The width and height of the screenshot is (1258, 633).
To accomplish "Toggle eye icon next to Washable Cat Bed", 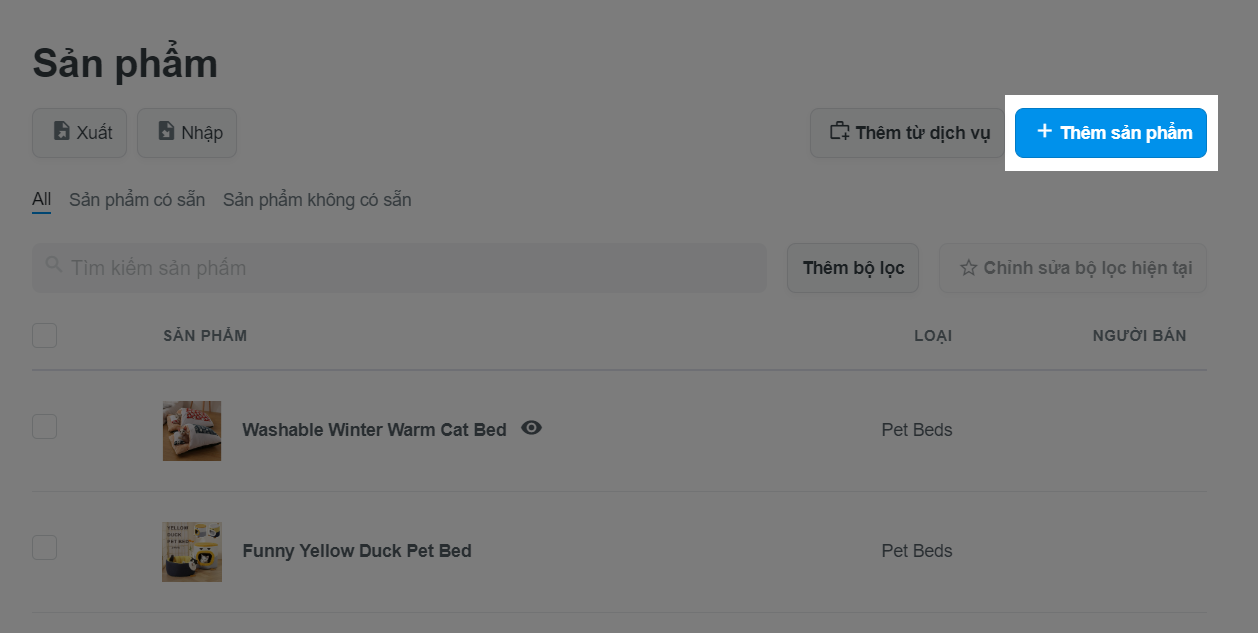I will [532, 428].
